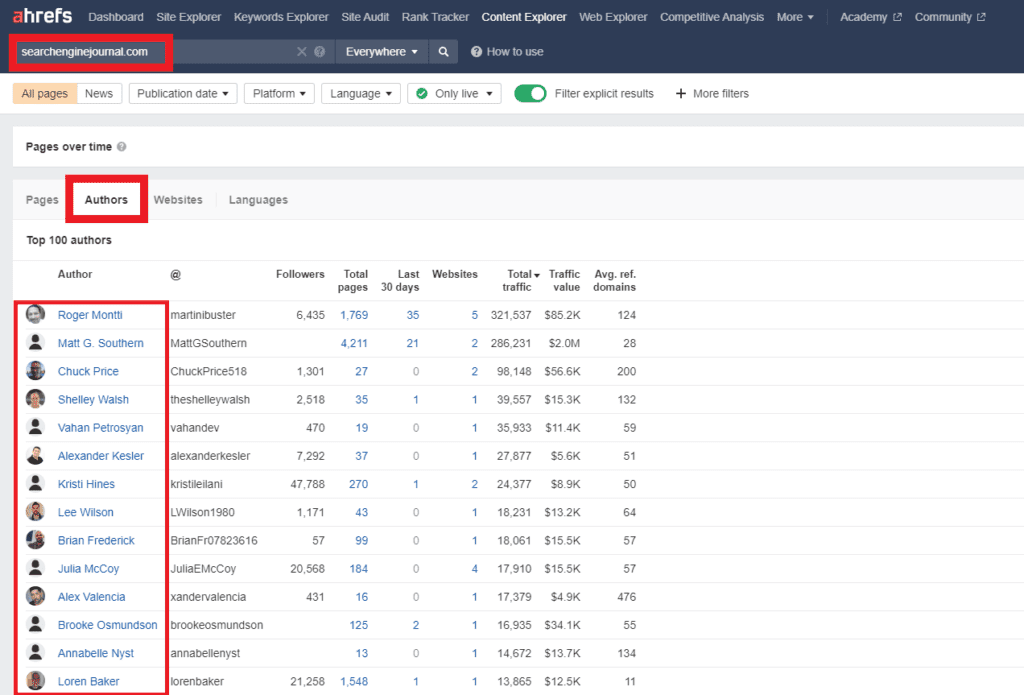Open Academy external link

871,17
